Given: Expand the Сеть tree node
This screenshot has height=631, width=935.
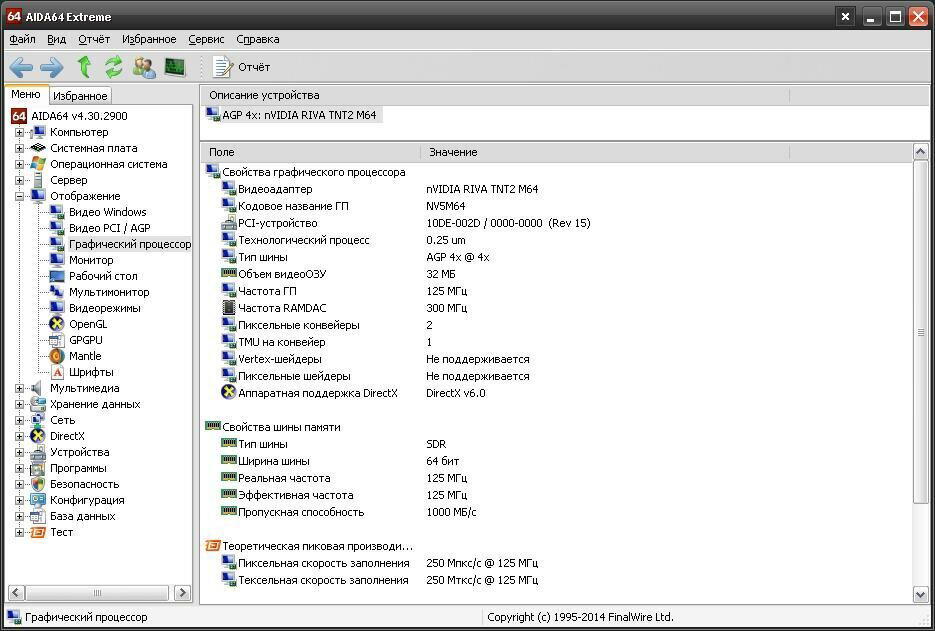Looking at the screenshot, I should [x=20, y=420].
